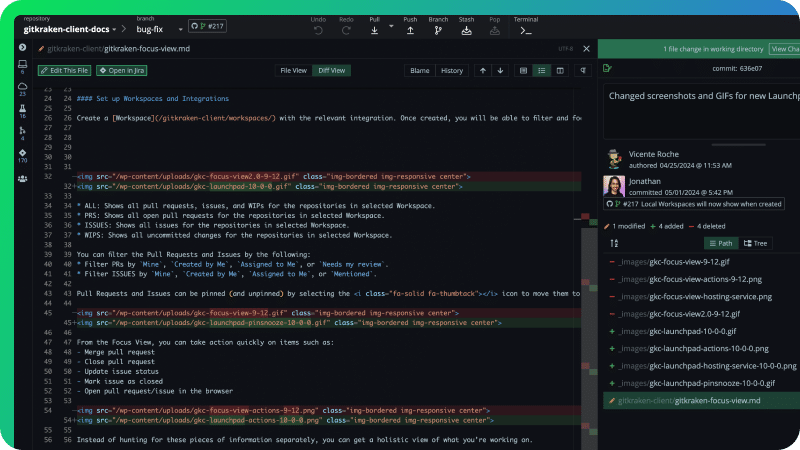Click Vicente Roche's avatar
The height and width of the screenshot is (450, 800).
(x=614, y=159)
